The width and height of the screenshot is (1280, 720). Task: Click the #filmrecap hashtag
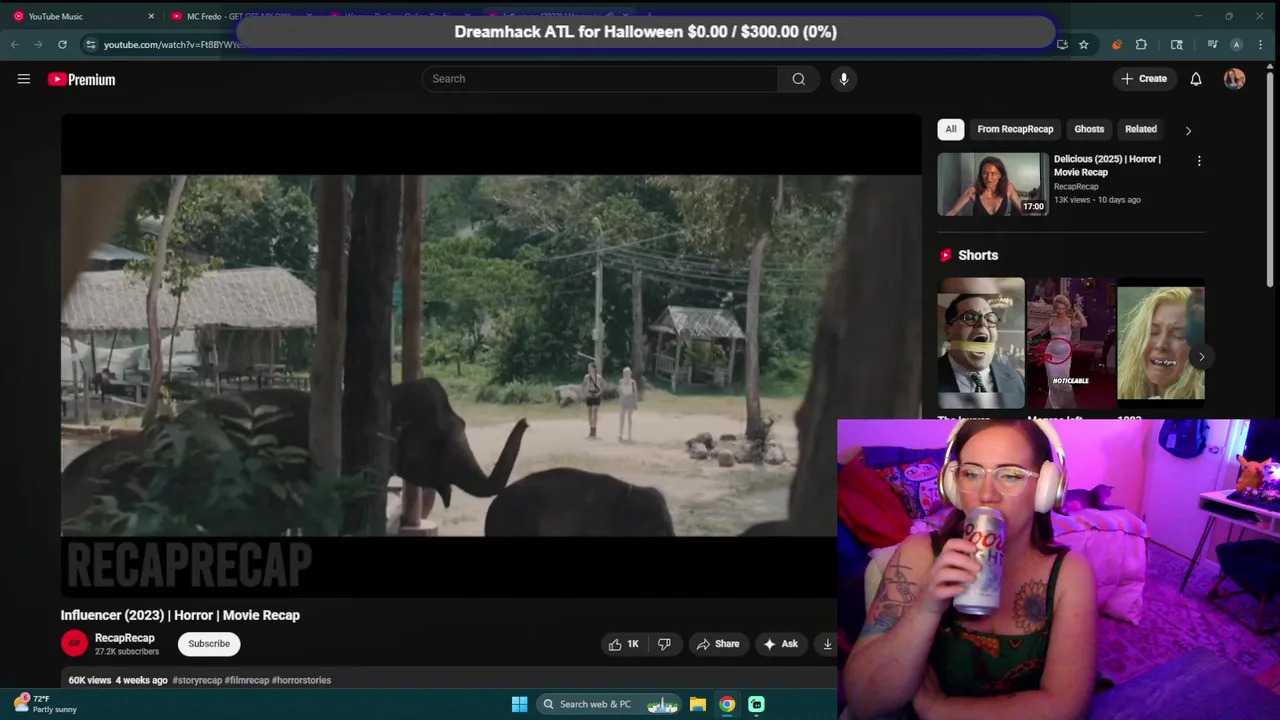(247, 680)
